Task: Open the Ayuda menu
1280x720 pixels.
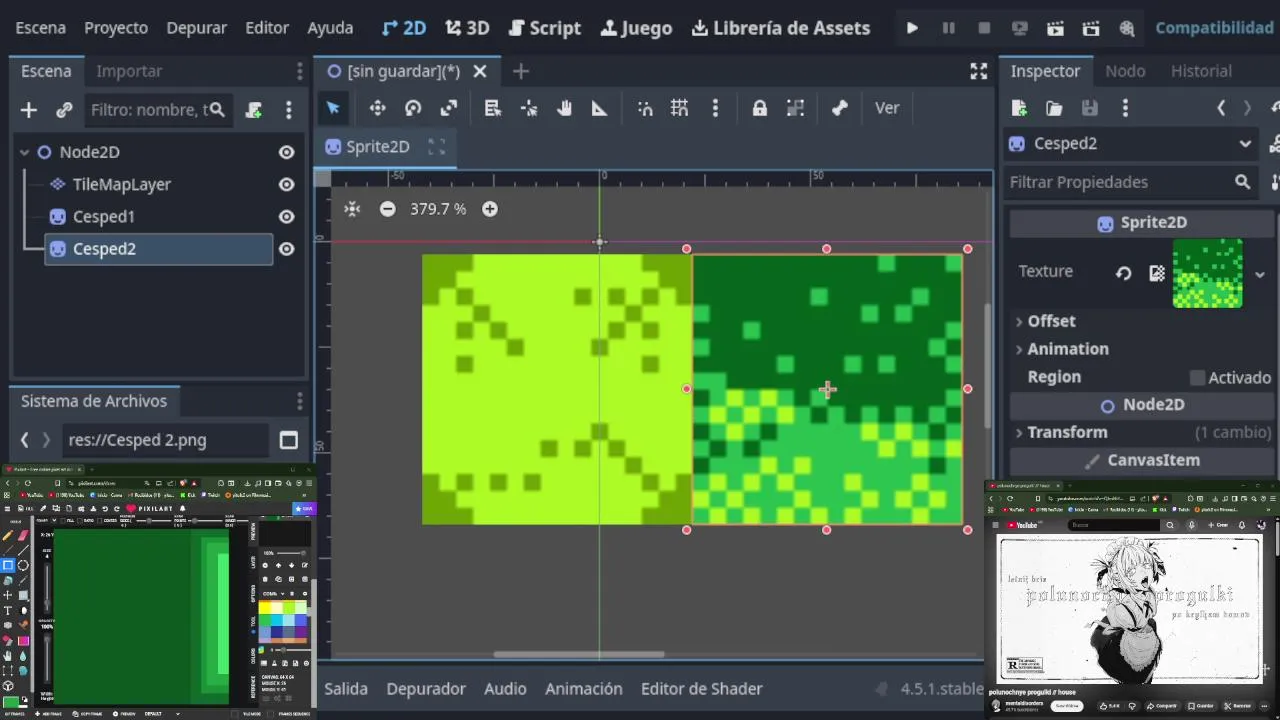Action: [330, 28]
